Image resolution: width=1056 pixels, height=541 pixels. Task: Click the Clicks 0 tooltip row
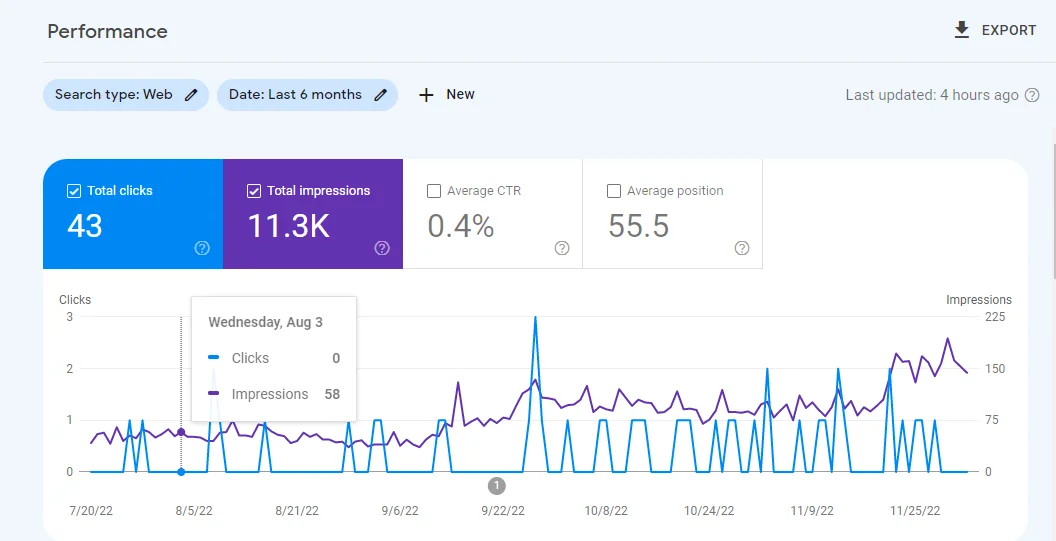(274, 358)
